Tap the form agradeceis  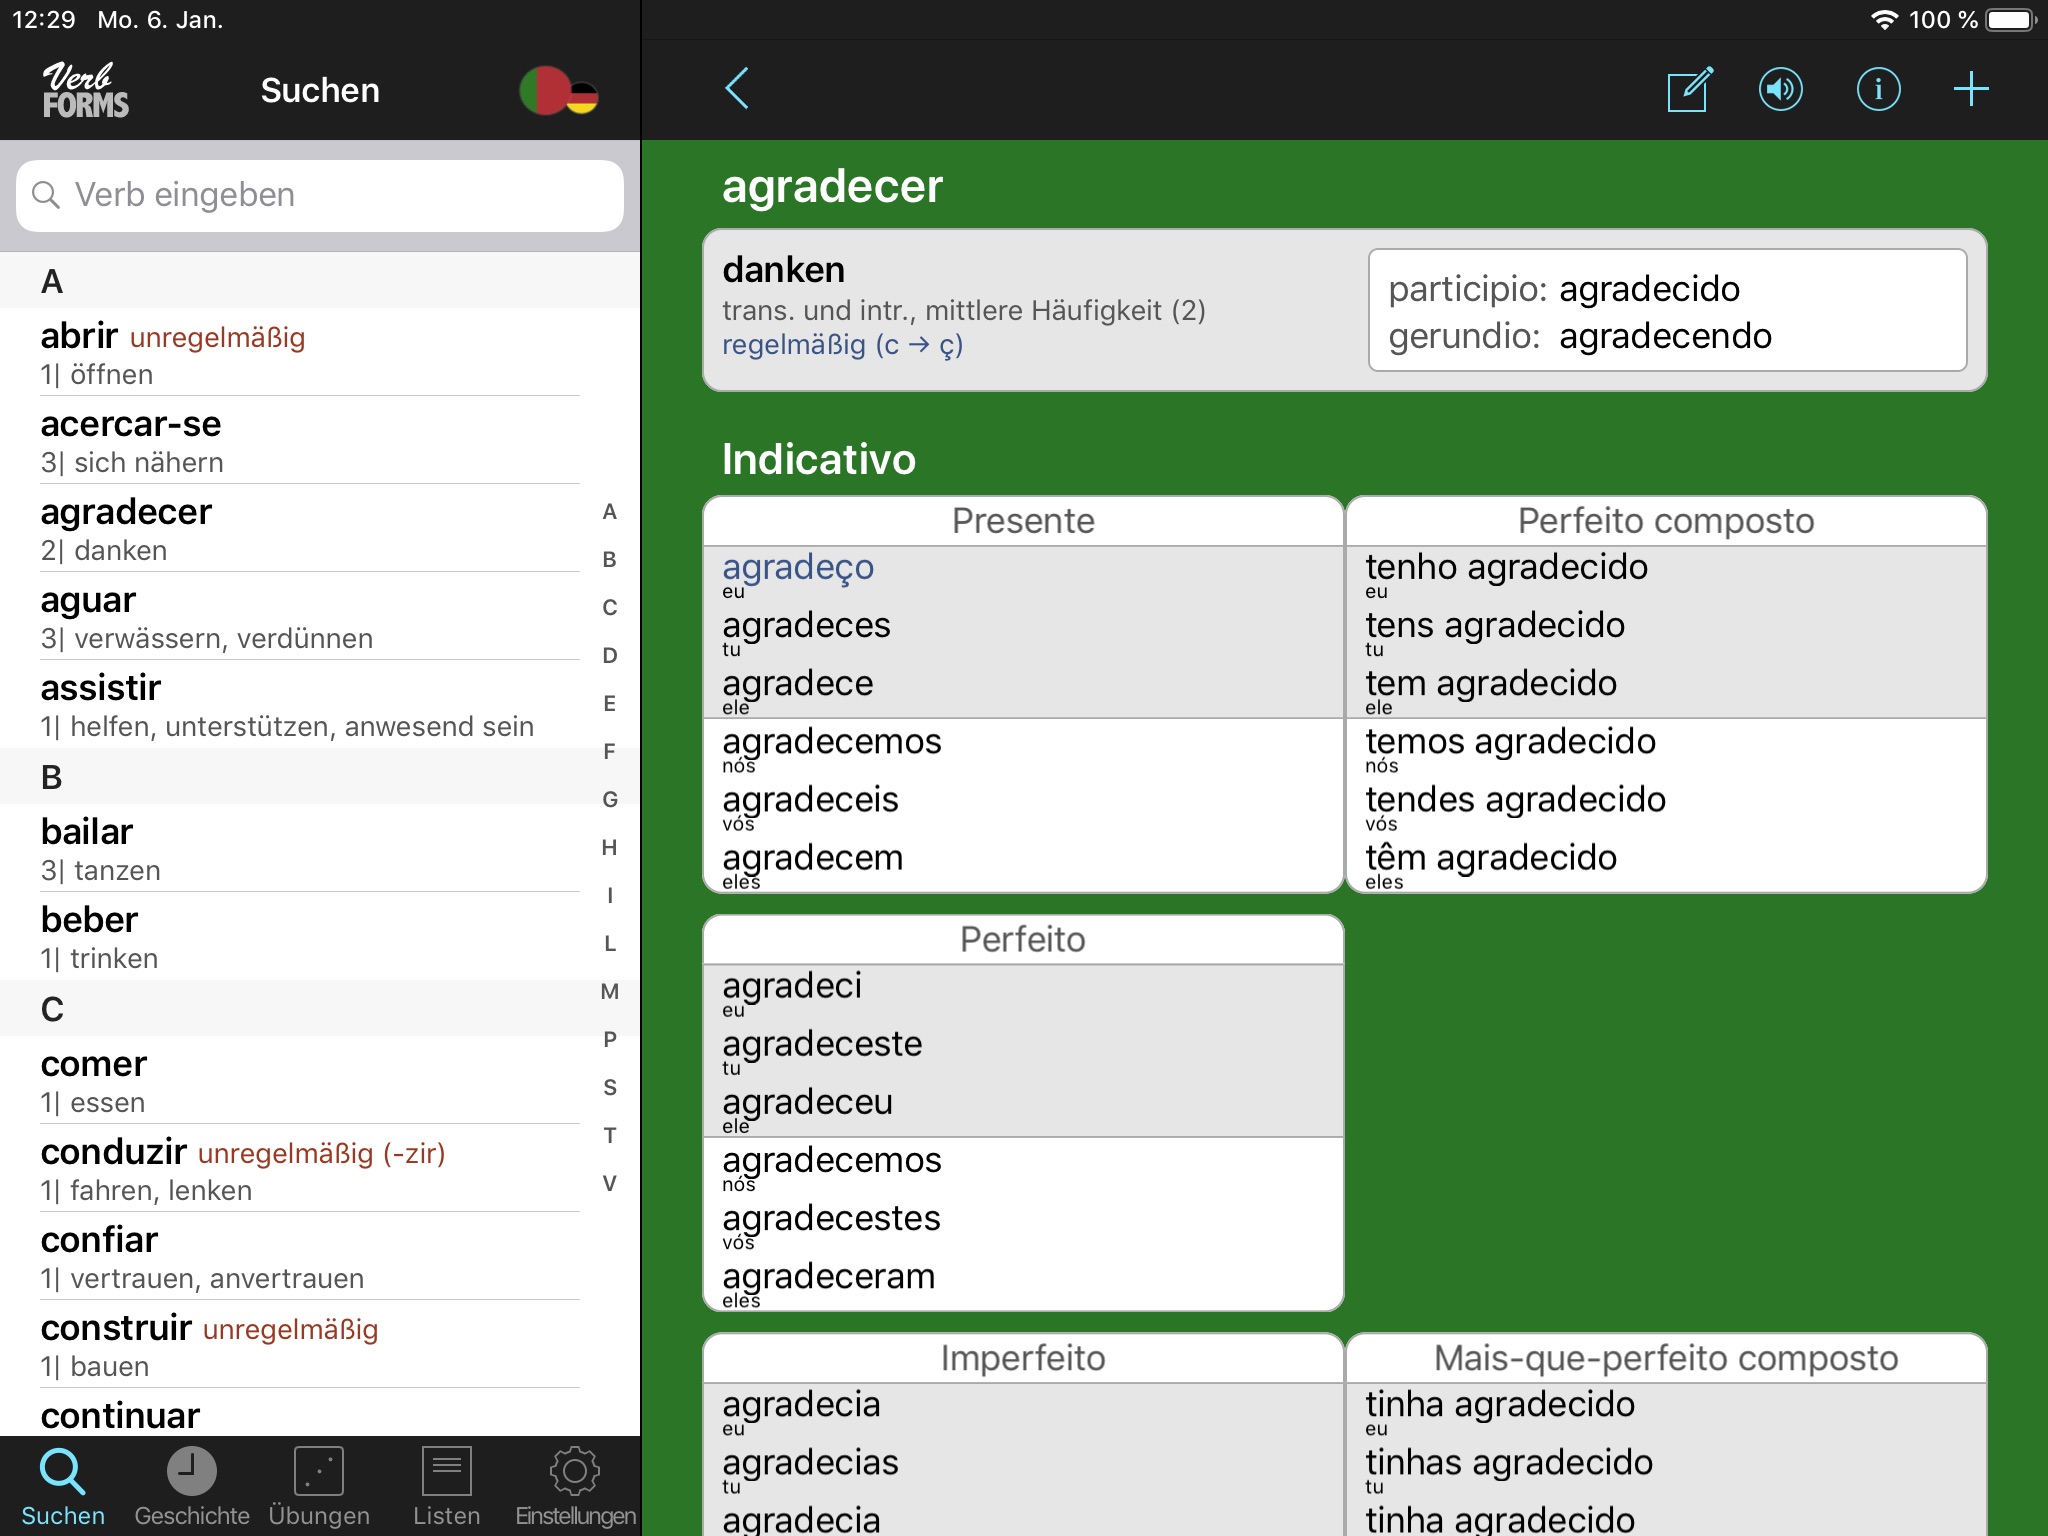[x=810, y=800]
